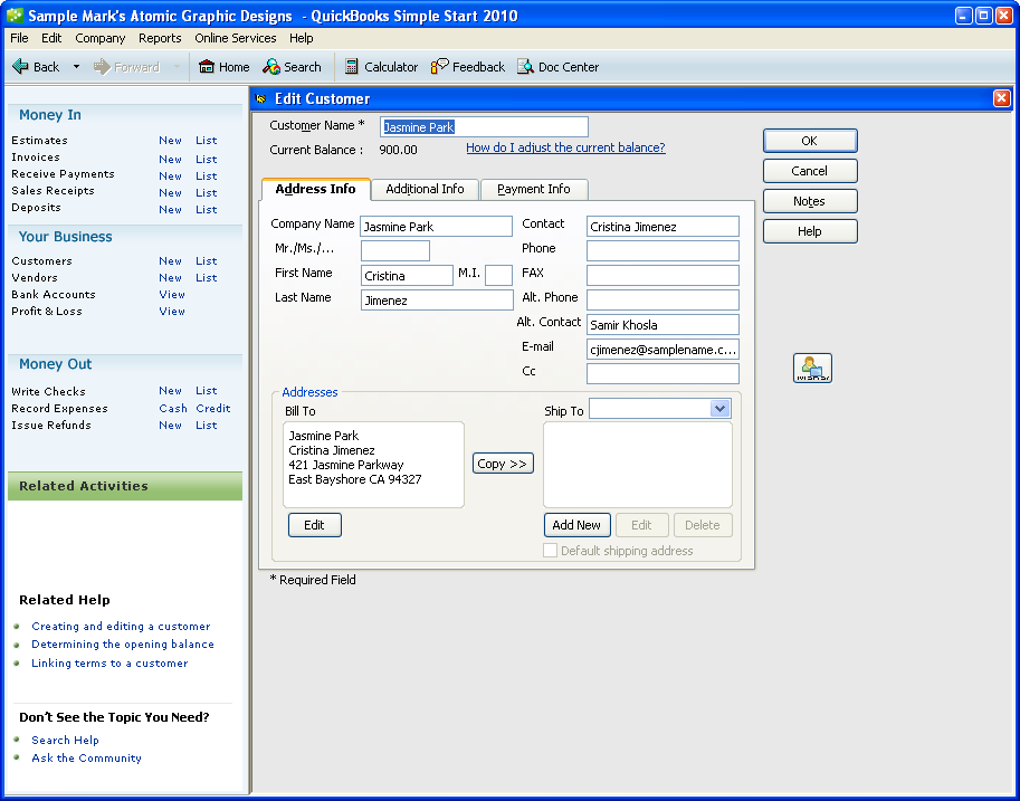Check the Default shipping address checkbox
Screen dimensions: 1020x801
pos(550,550)
